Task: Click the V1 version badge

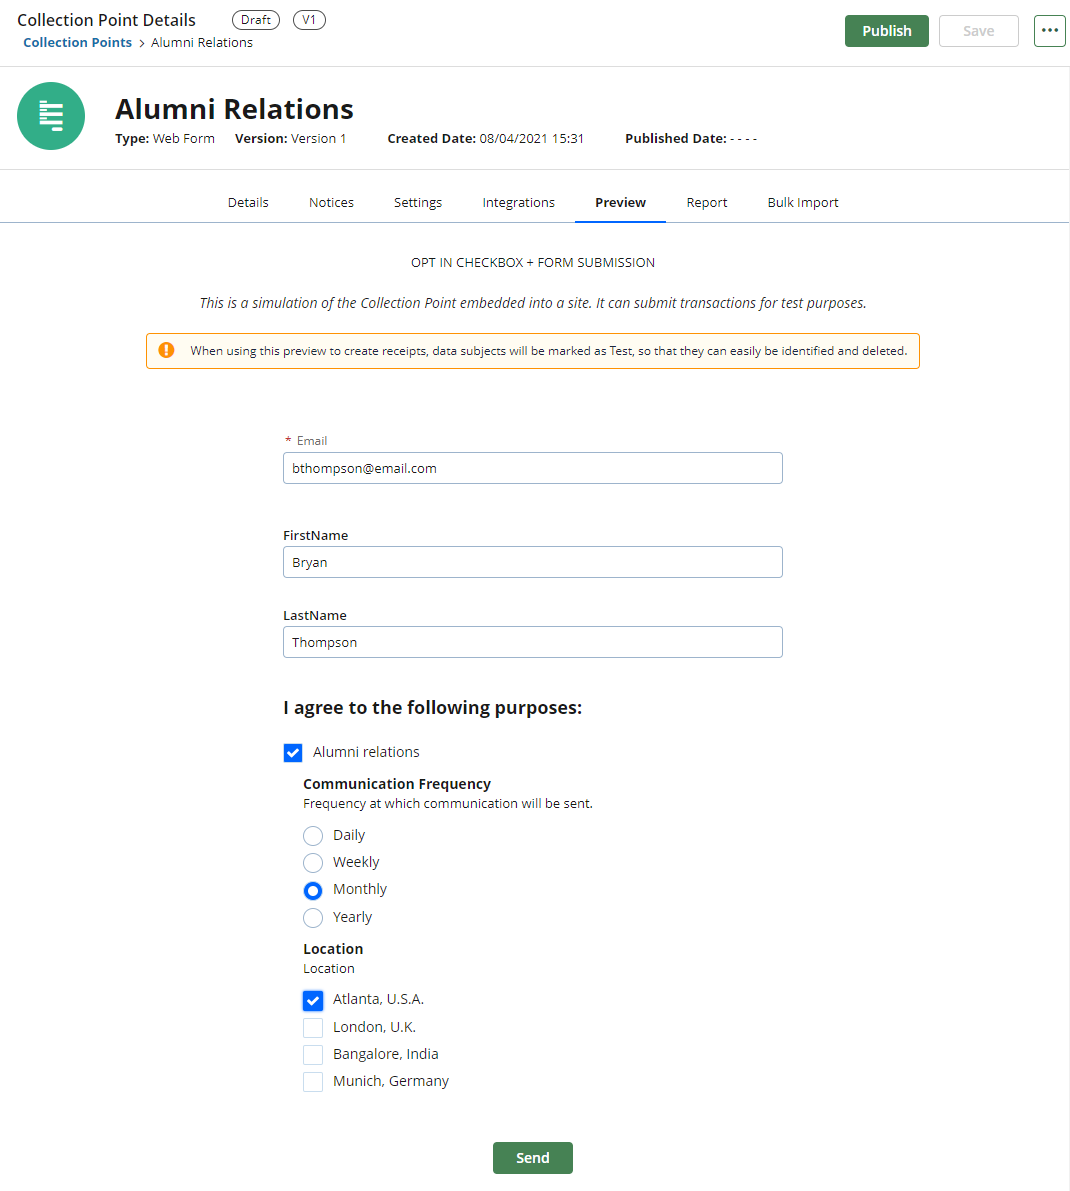Action: [309, 20]
